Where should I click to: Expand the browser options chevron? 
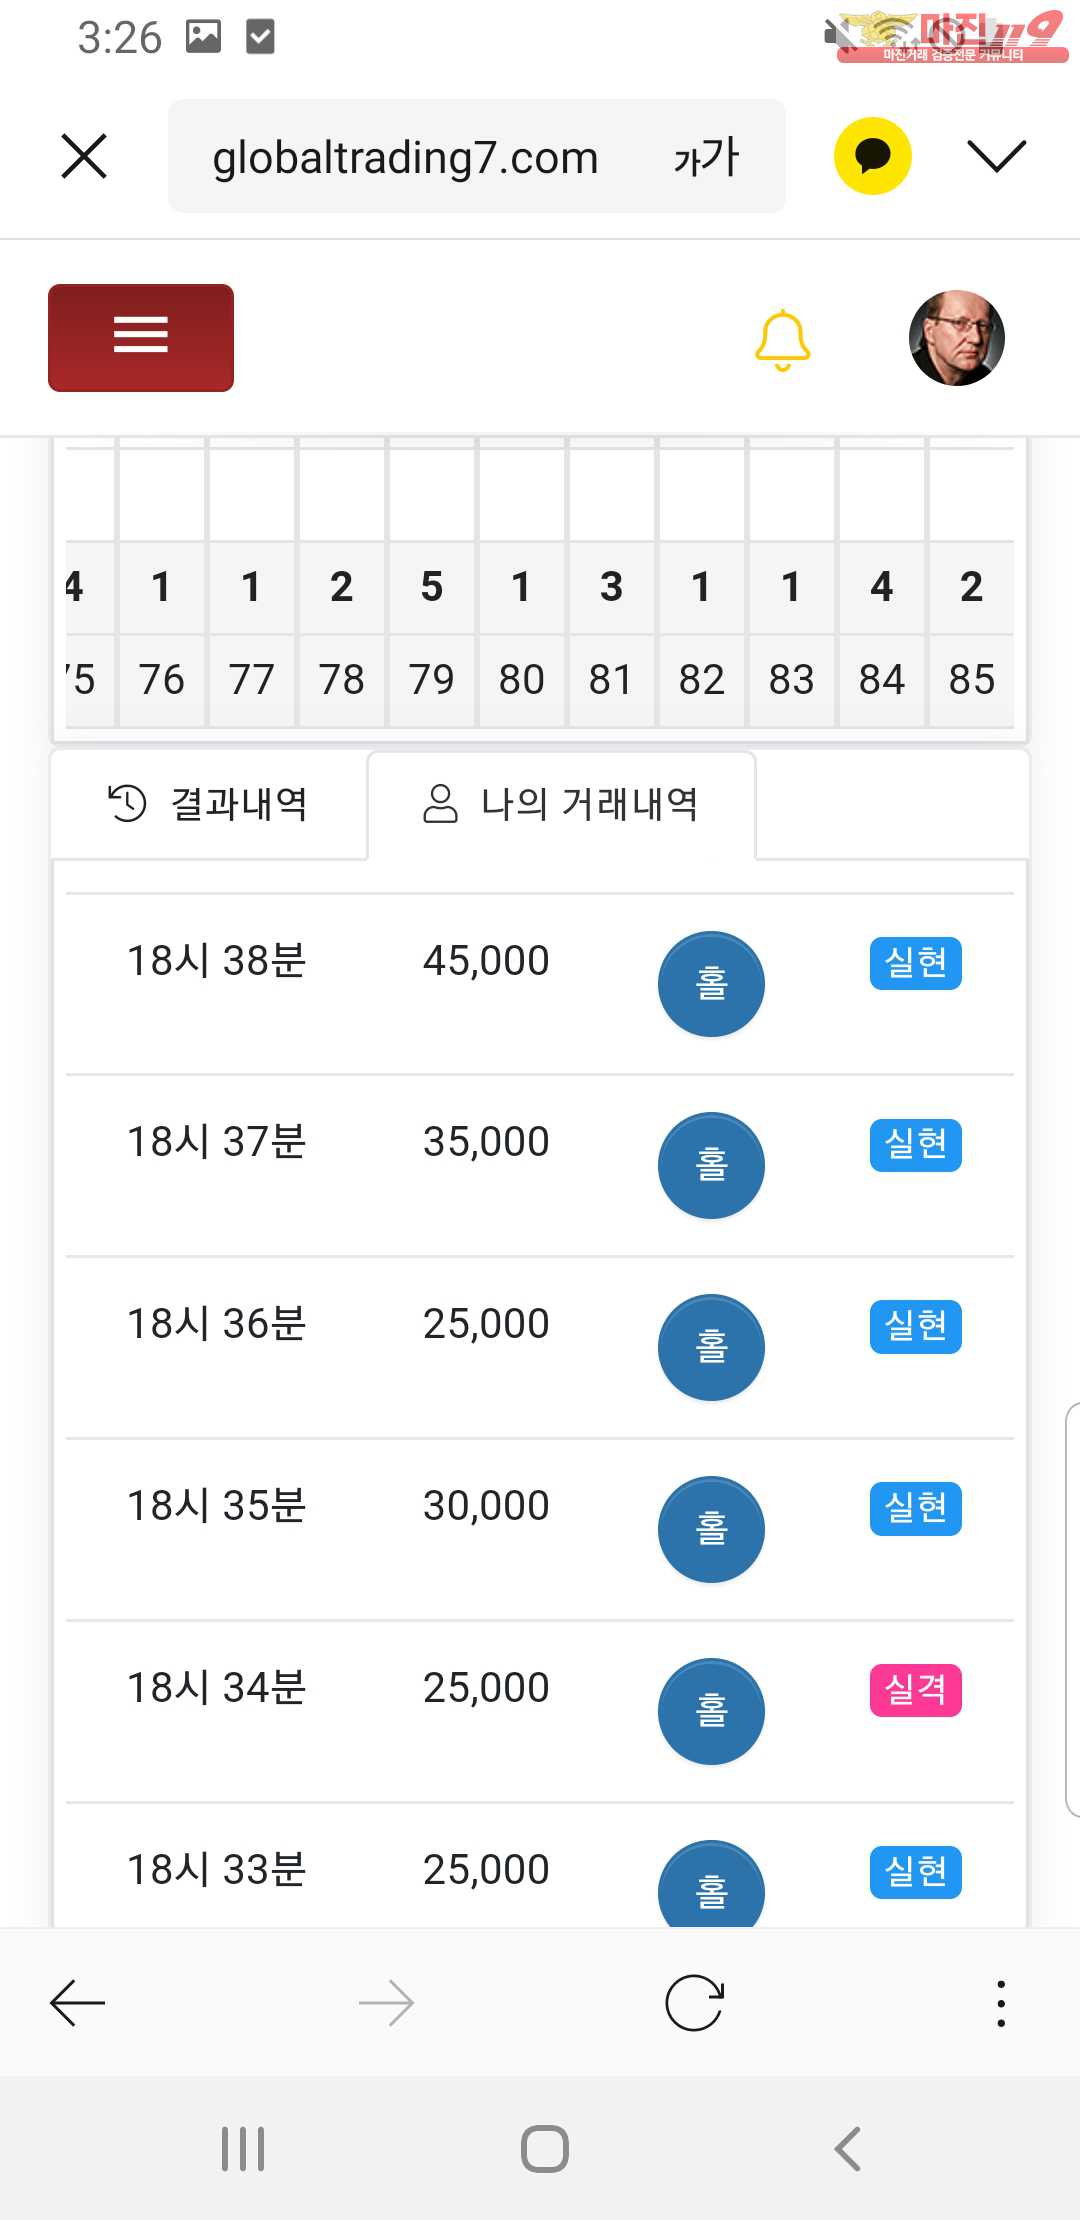(996, 156)
